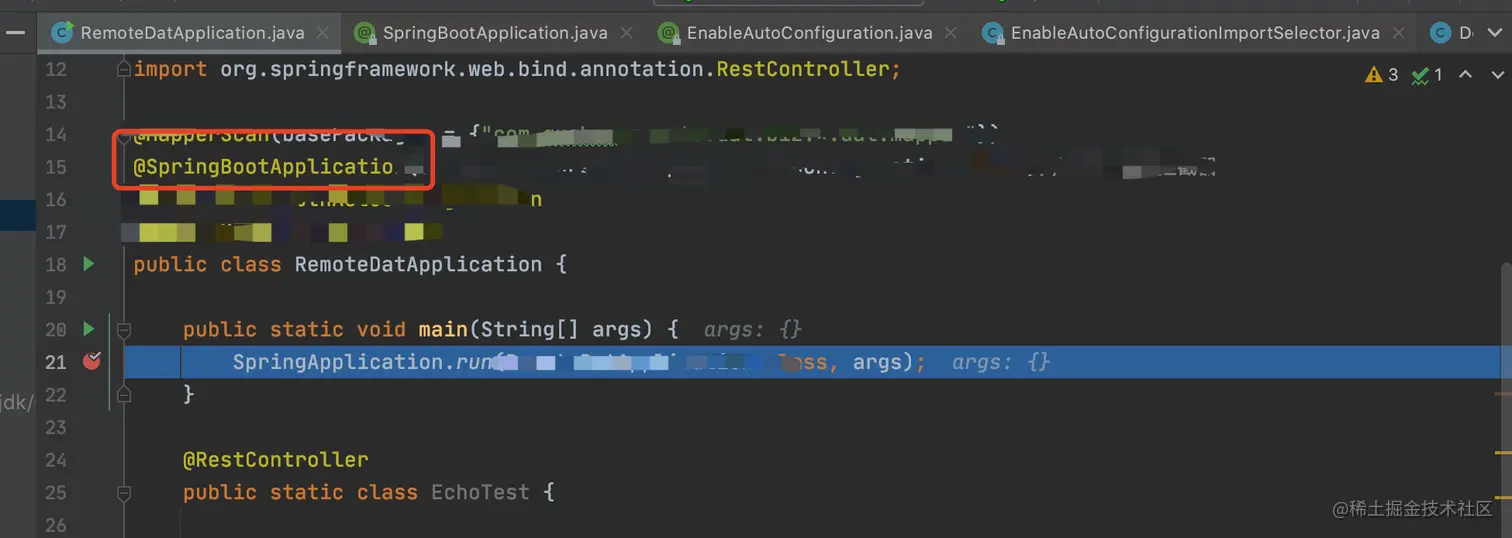Screen dimensions: 1512x538
Task: Click @SpringBootApplication annotation text
Action: [264, 167]
